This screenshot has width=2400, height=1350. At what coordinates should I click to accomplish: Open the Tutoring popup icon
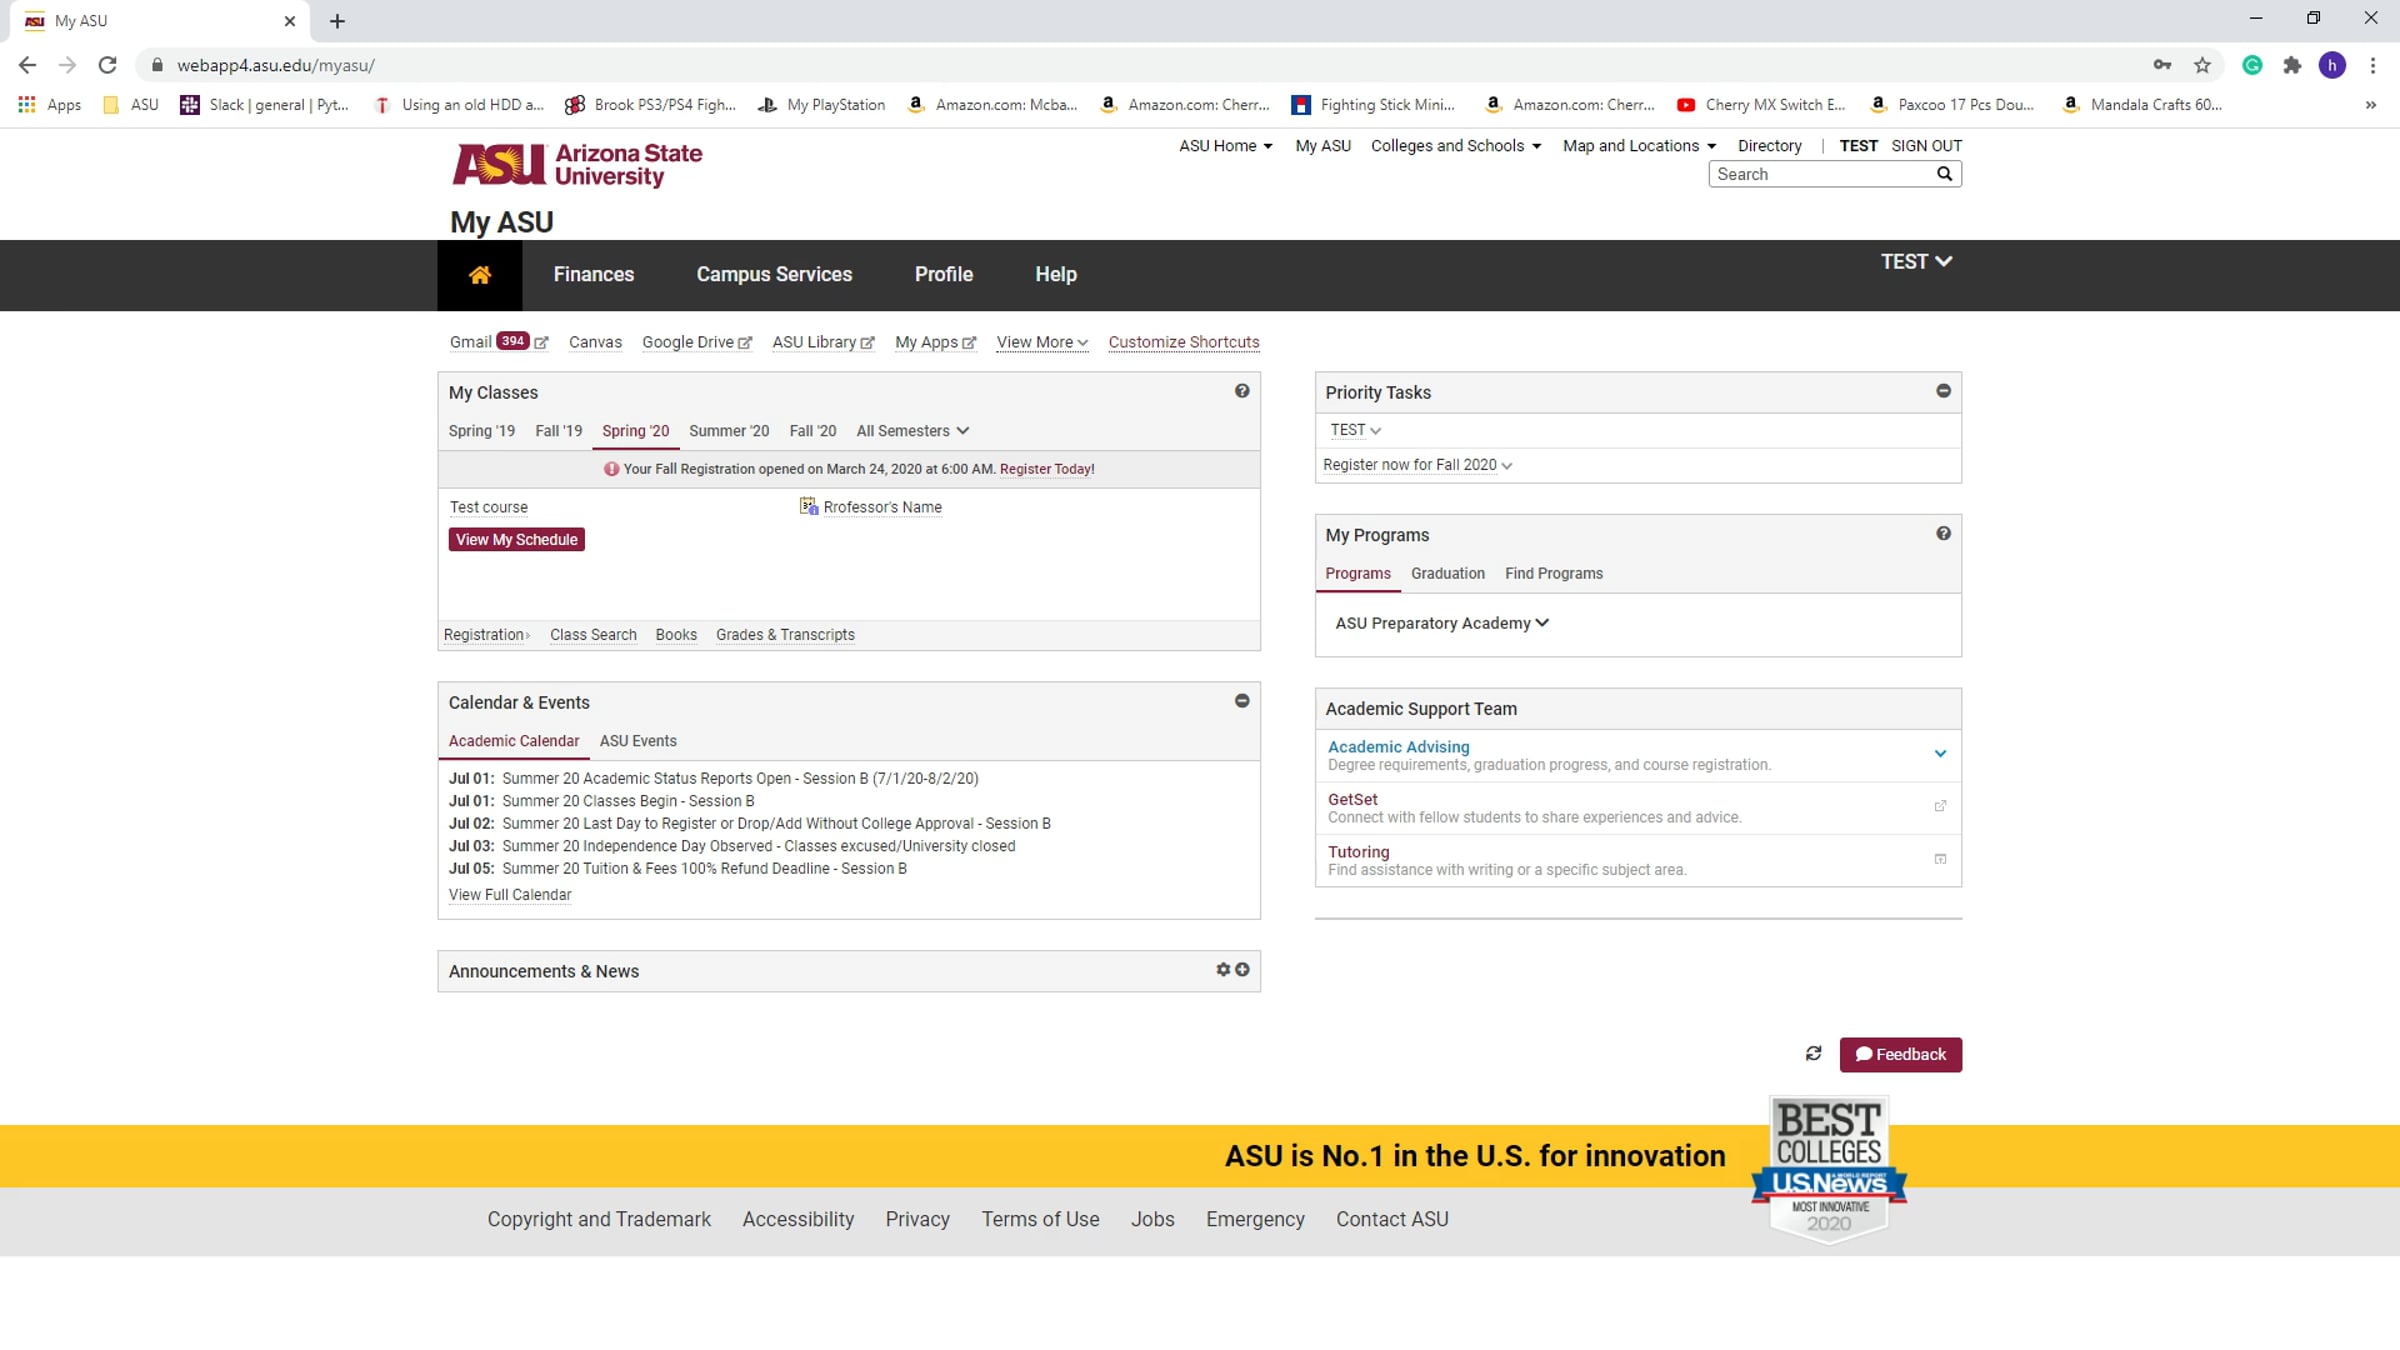[1940, 859]
